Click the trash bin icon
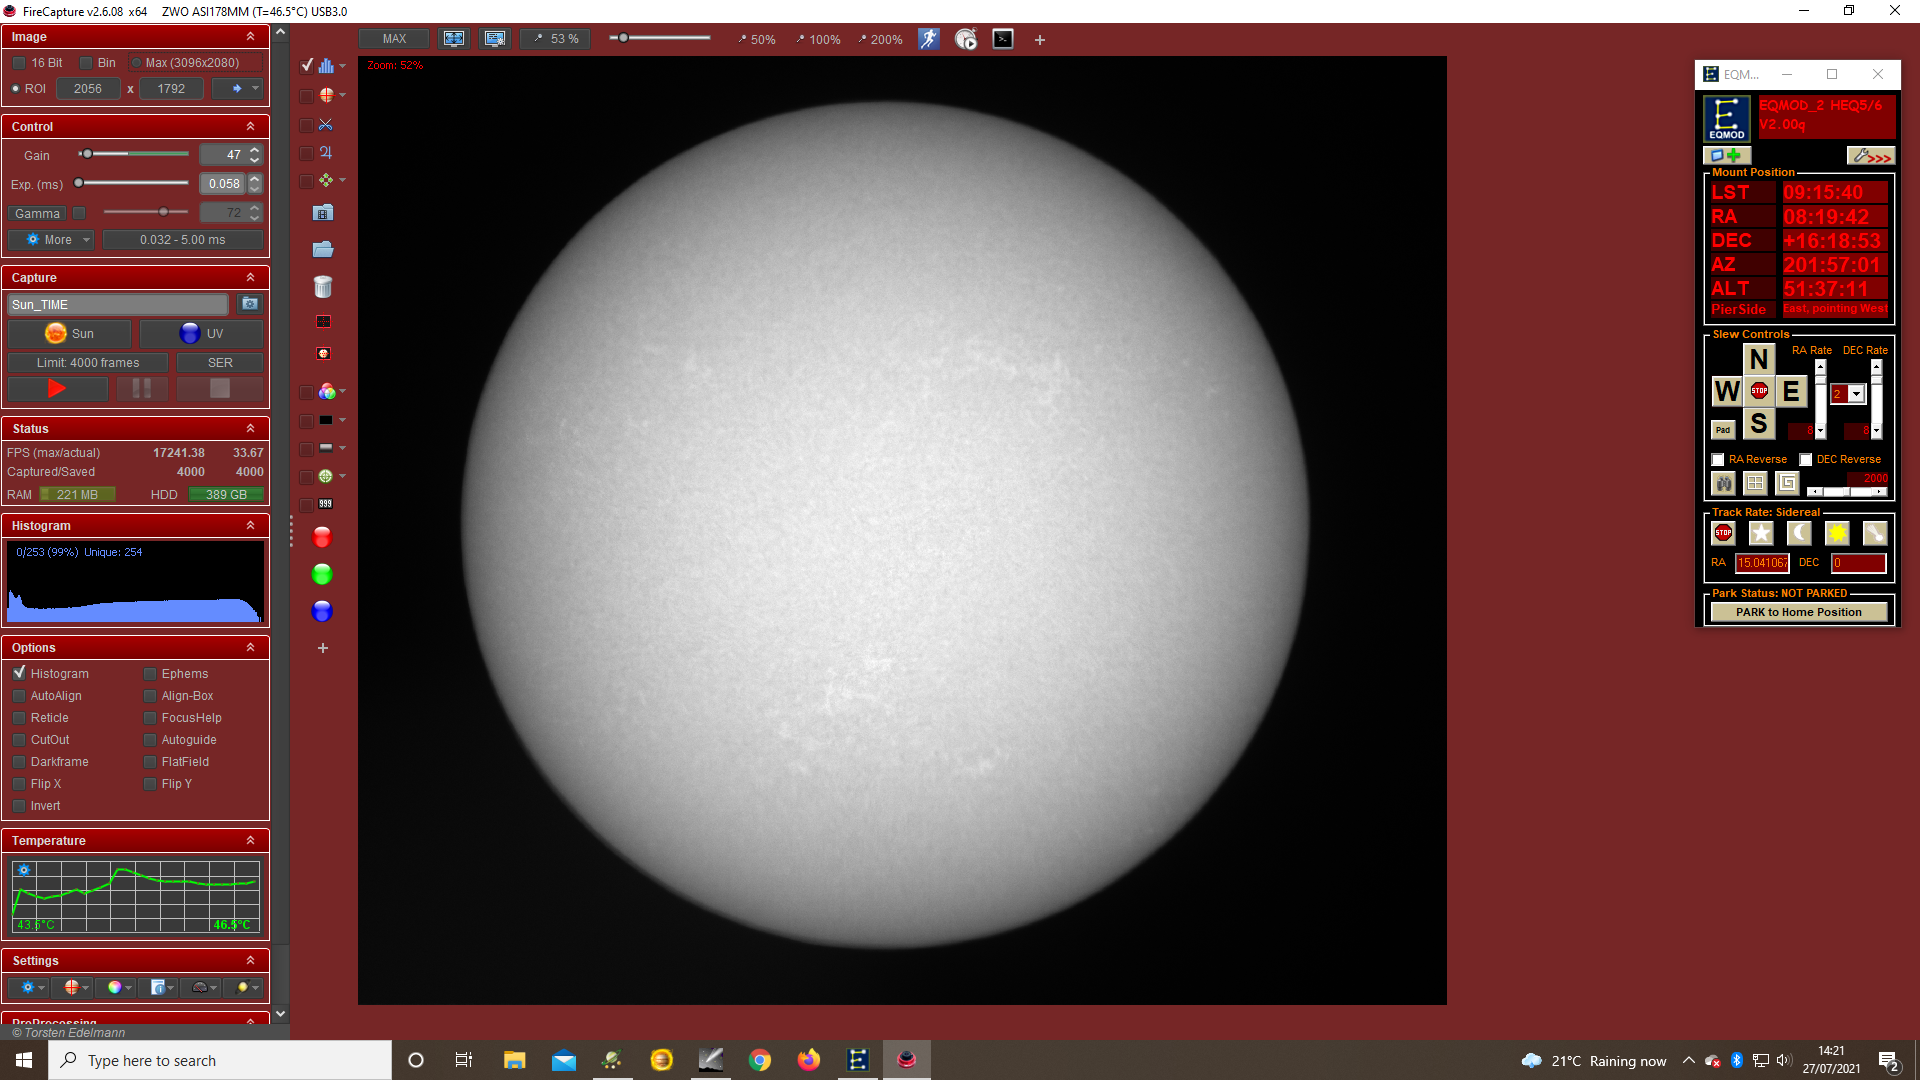The image size is (1920, 1080). click(x=322, y=287)
